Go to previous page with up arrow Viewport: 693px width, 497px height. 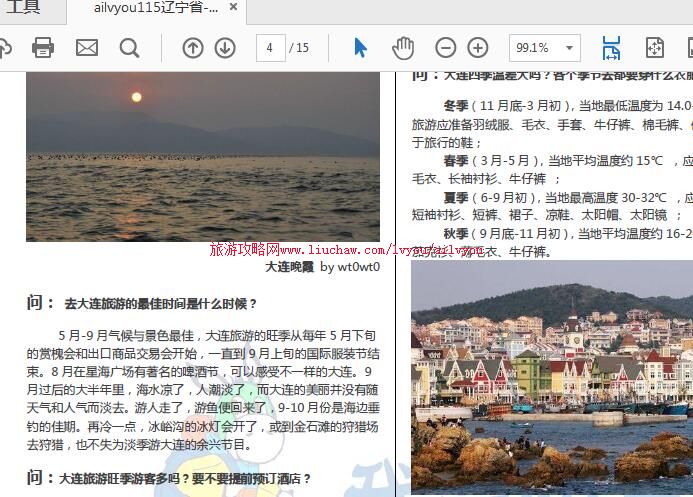coord(193,47)
